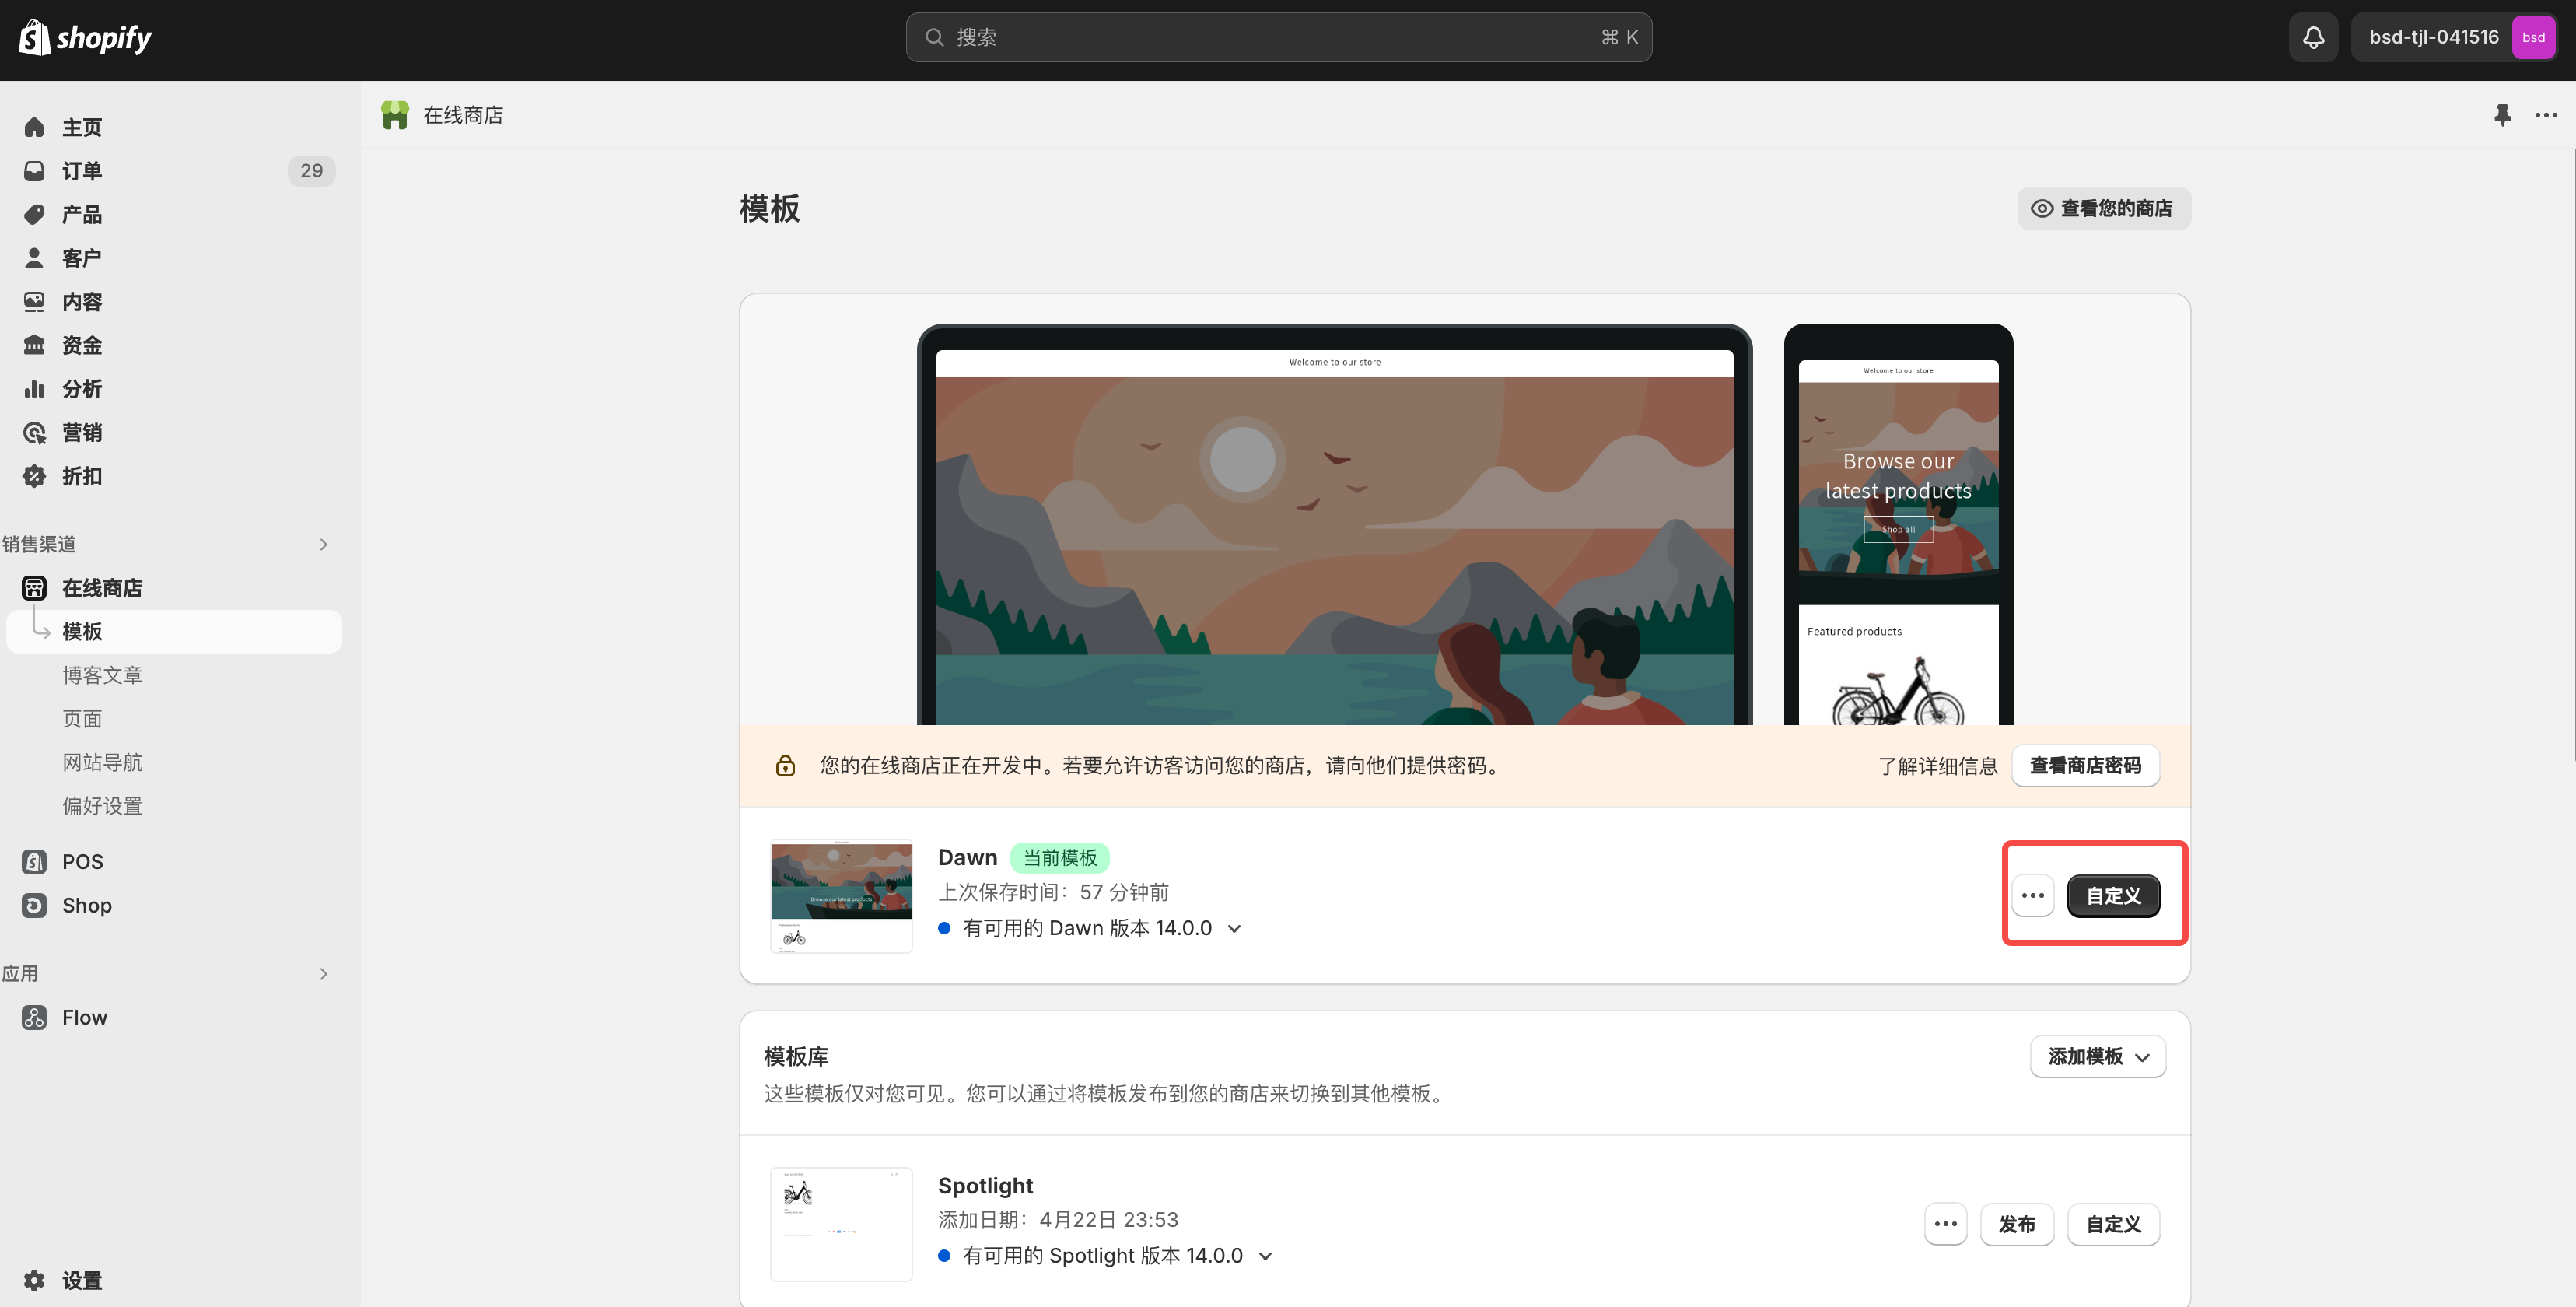
Task: Click the notification bell icon
Action: (x=2313, y=37)
